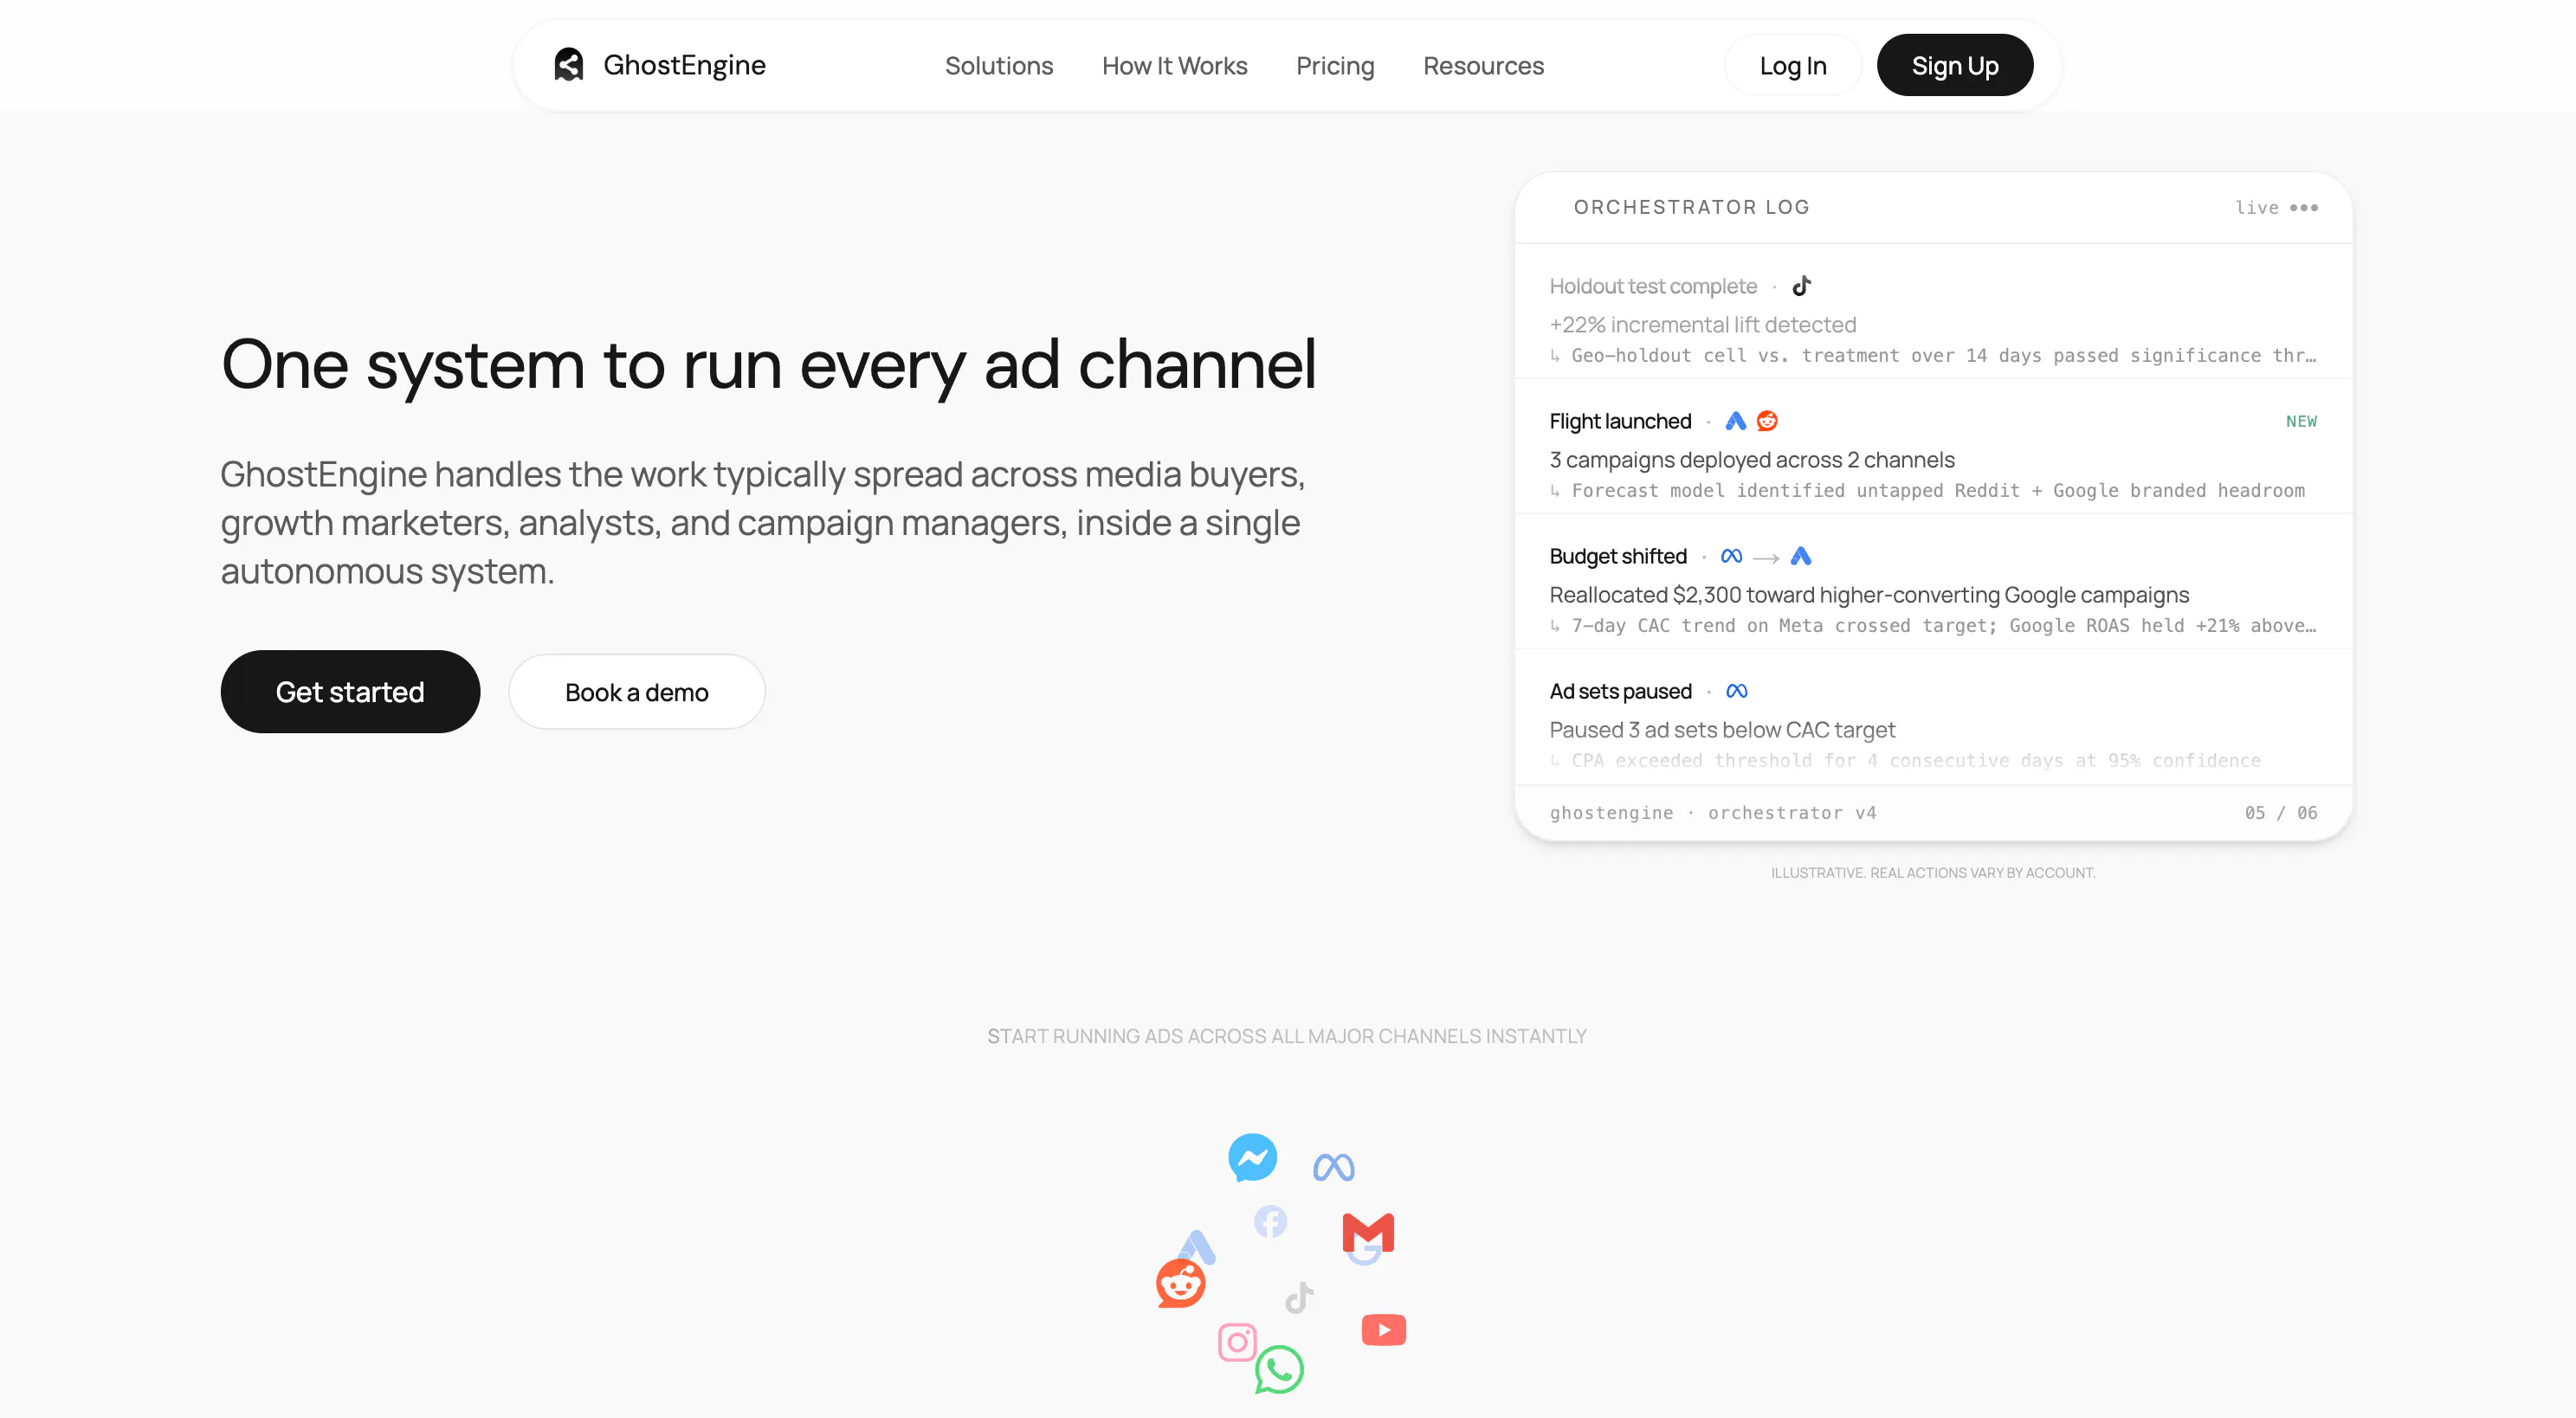The height and width of the screenshot is (1418, 2576).
Task: Select the WhatsApp icon in the channel cluster
Action: [1279, 1370]
